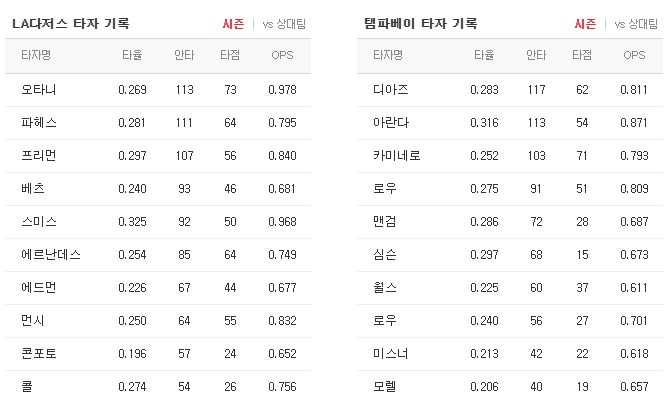Screen dimensions: 666x406
Task: Select the 오타니 batter row
Action: (158, 90)
